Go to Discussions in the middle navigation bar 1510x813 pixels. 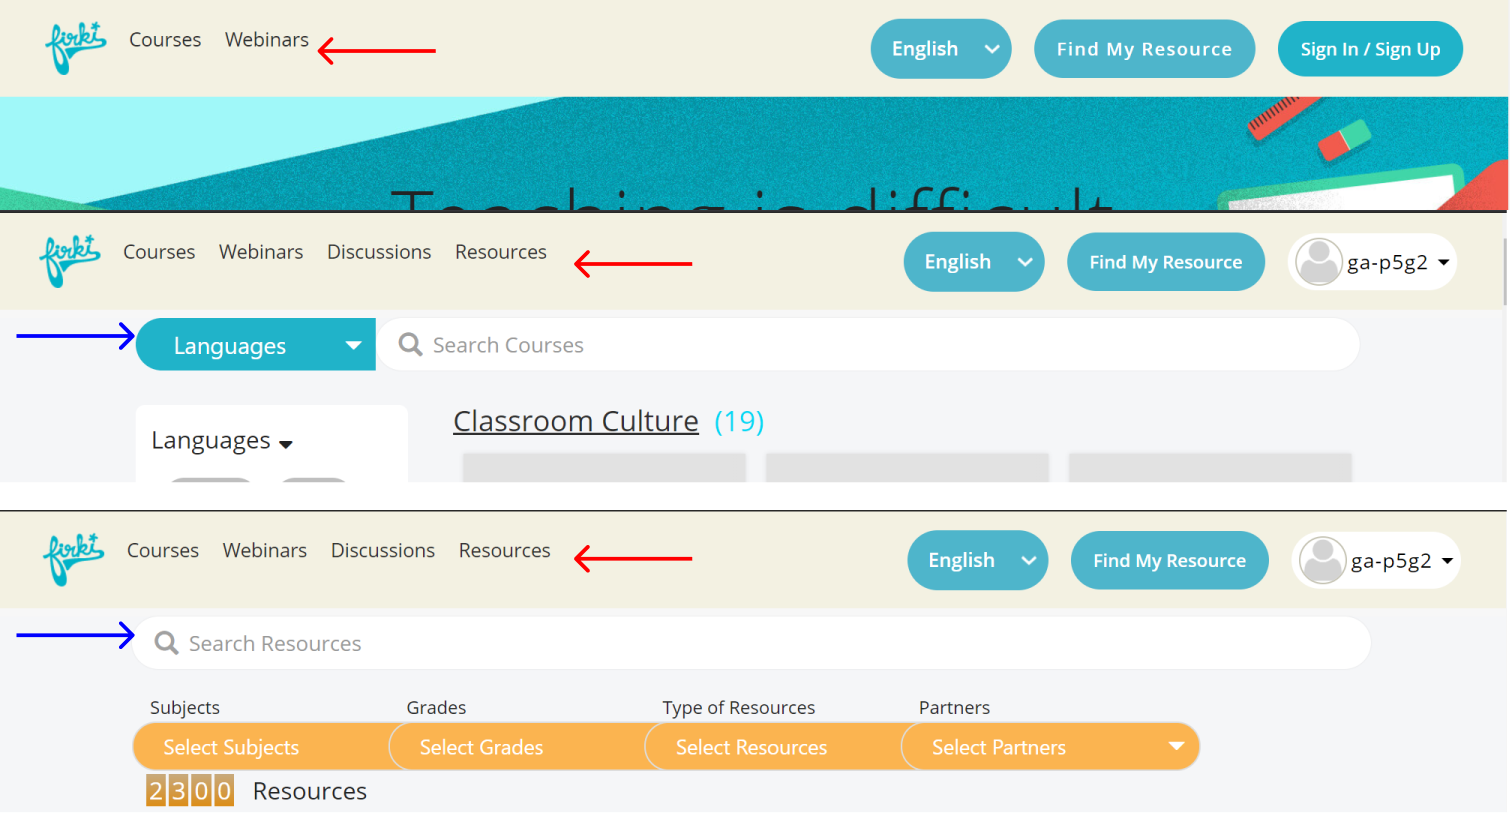379,252
